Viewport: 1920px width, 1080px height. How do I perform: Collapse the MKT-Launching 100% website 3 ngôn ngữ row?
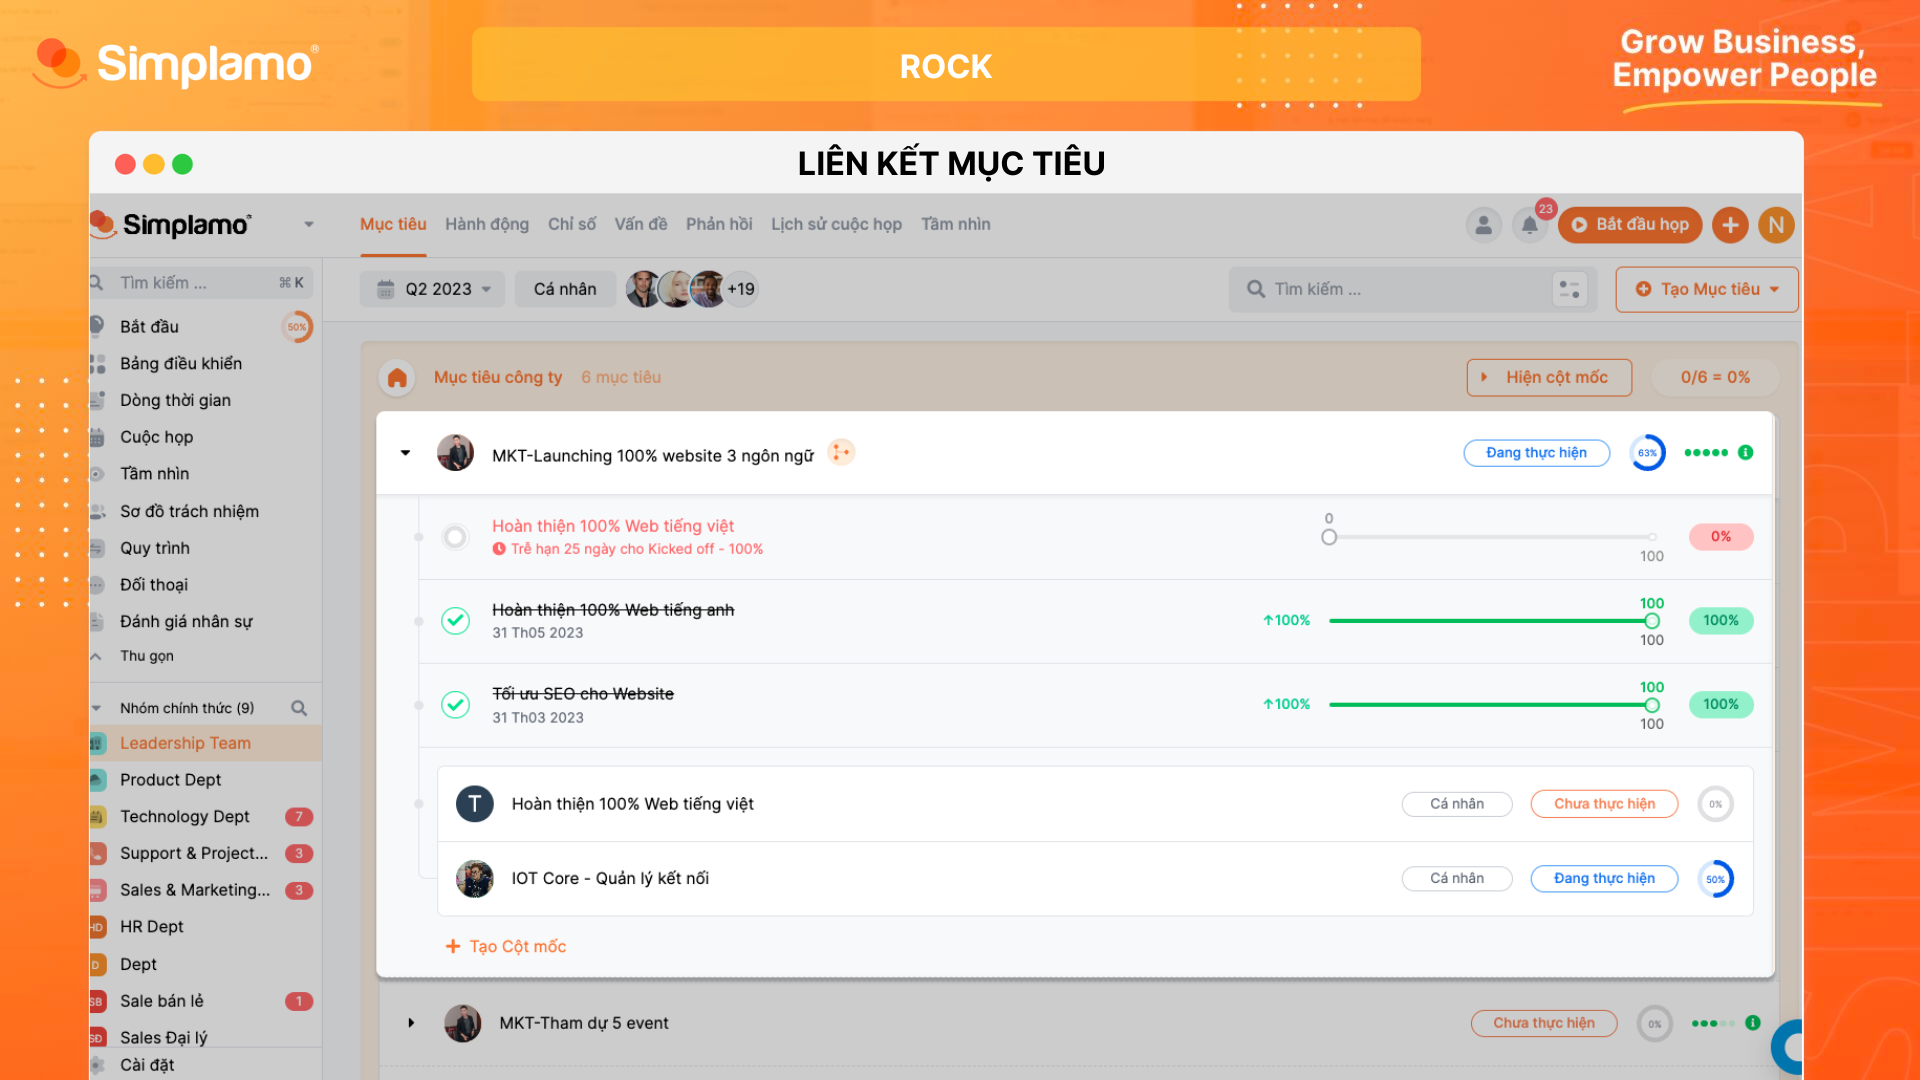(406, 454)
